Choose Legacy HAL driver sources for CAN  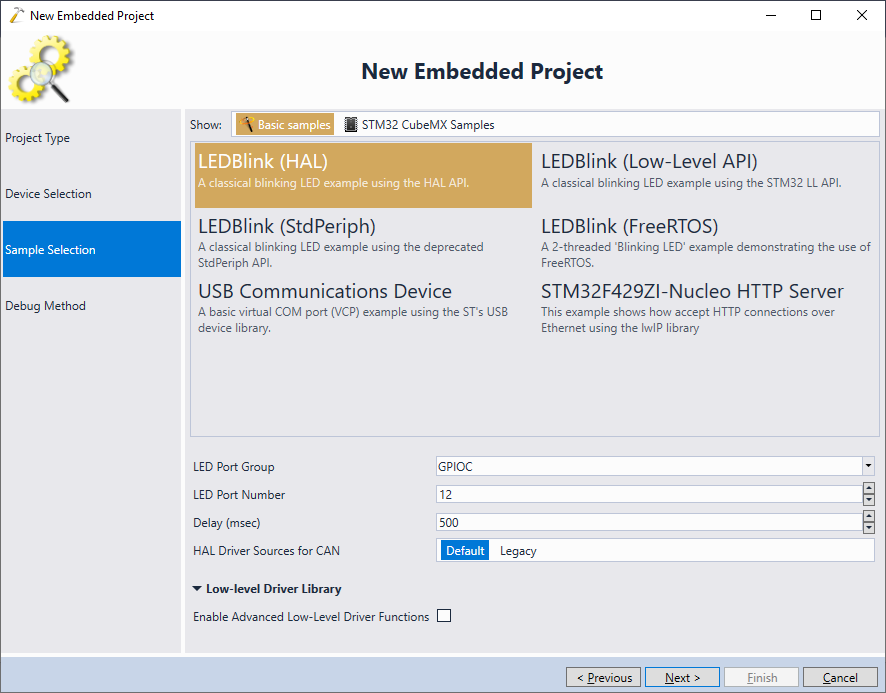(518, 551)
